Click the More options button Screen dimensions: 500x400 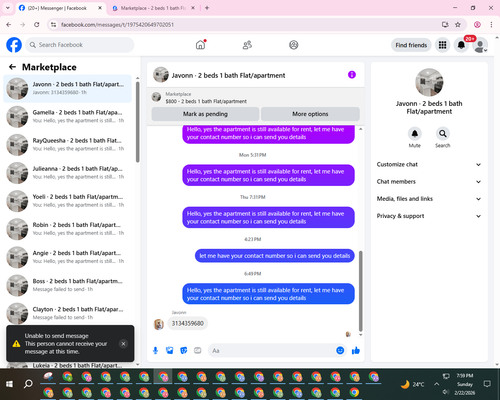pos(310,114)
